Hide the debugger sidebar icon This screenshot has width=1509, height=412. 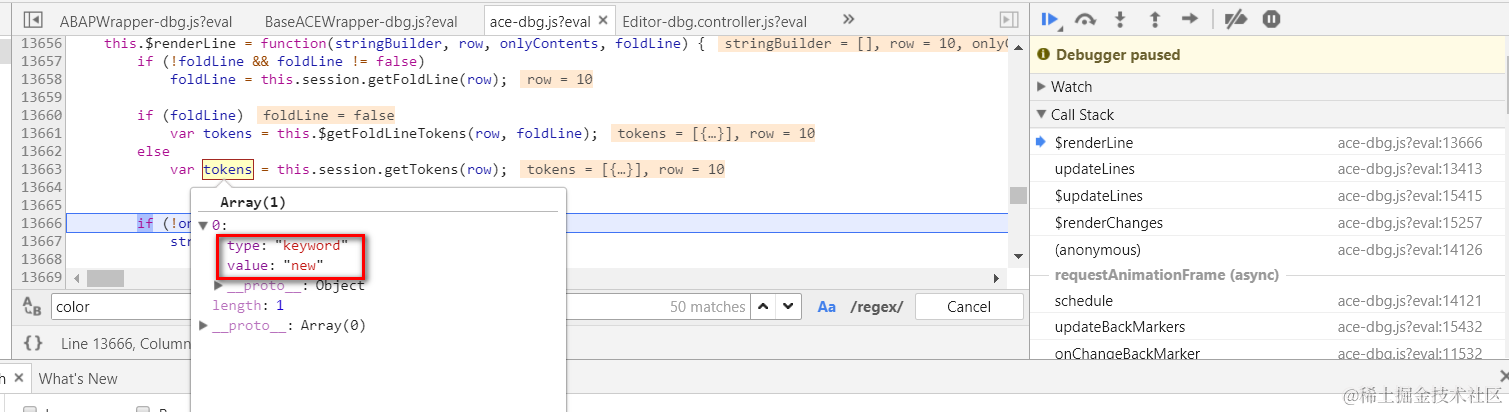1009,20
